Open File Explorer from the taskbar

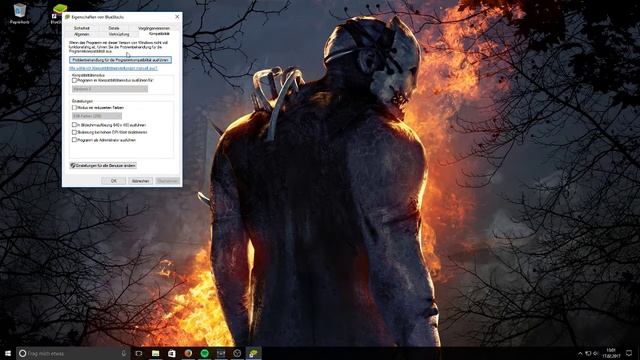point(156,353)
